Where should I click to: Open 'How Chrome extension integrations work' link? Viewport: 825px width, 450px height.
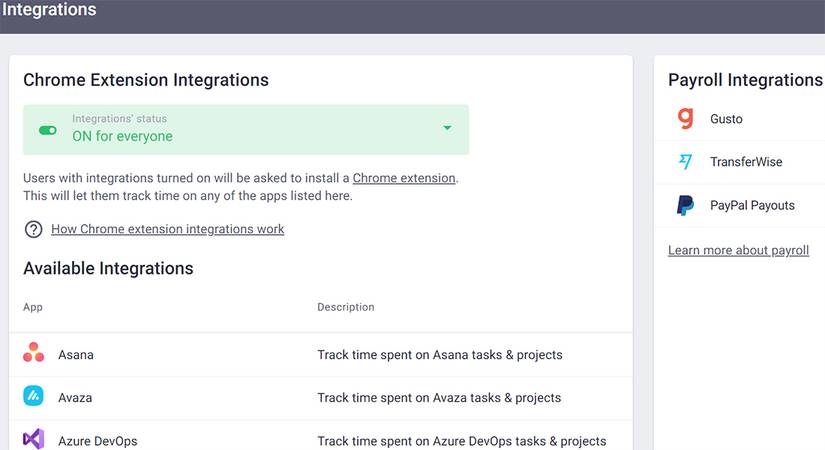pyautogui.click(x=167, y=229)
